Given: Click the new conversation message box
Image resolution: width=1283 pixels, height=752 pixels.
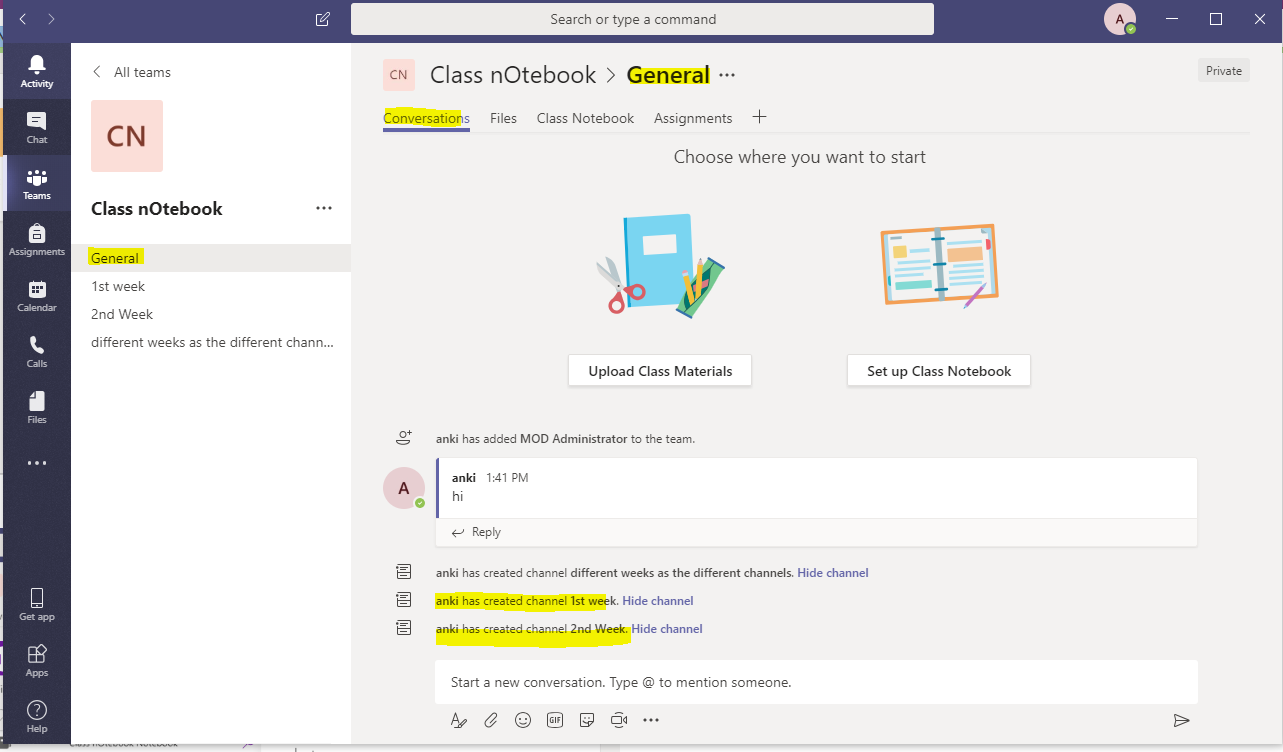Looking at the screenshot, I should [x=816, y=683].
